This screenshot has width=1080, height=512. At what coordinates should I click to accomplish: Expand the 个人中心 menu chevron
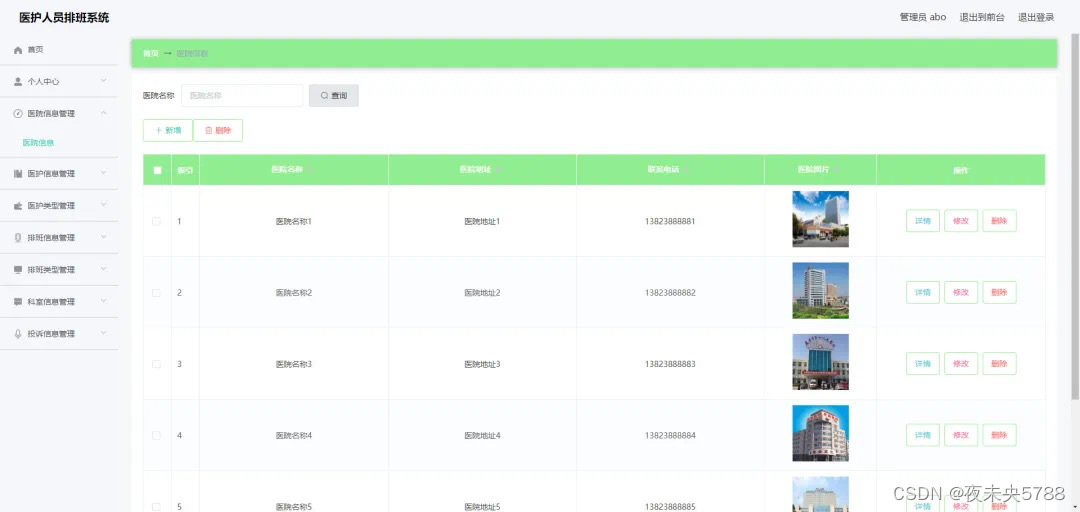point(103,81)
